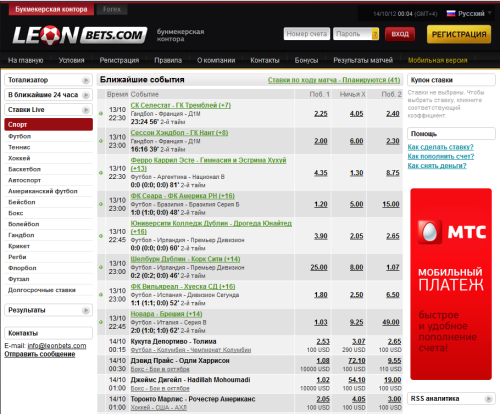Select Регби in the sports list

pos(17,257)
